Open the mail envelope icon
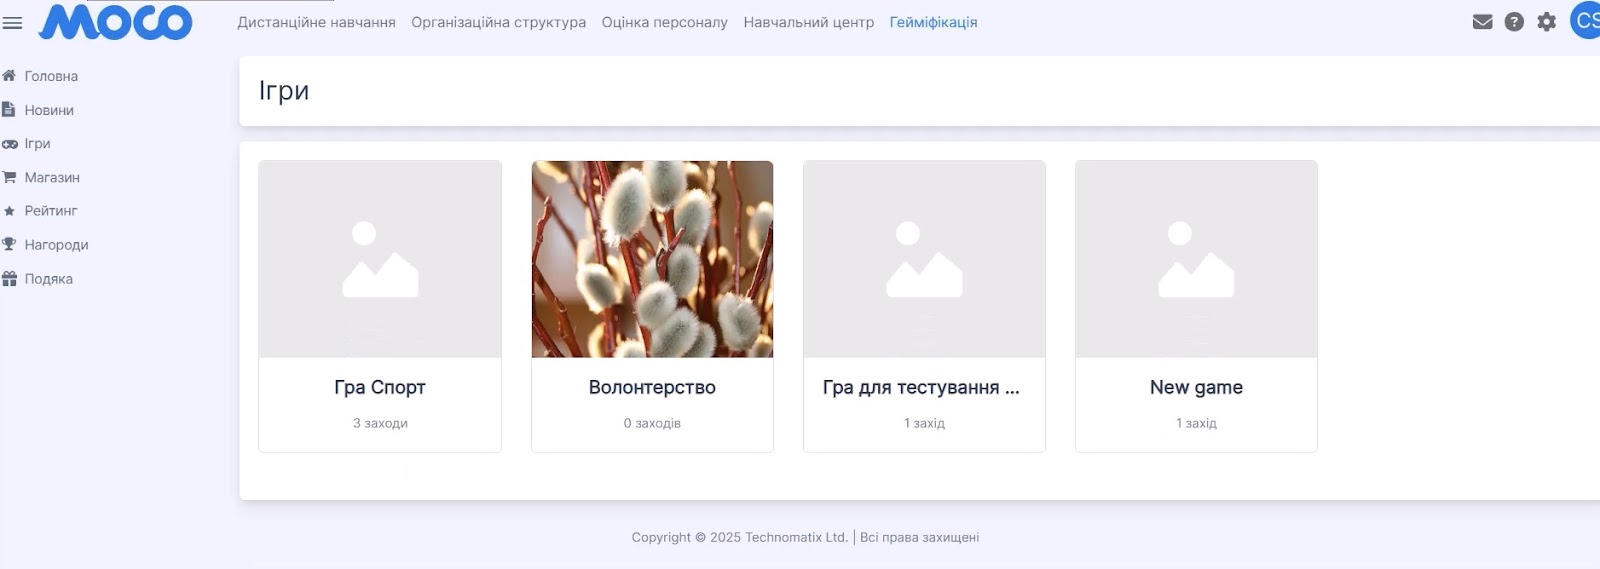Viewport: 1600px width, 569px height. click(1483, 22)
